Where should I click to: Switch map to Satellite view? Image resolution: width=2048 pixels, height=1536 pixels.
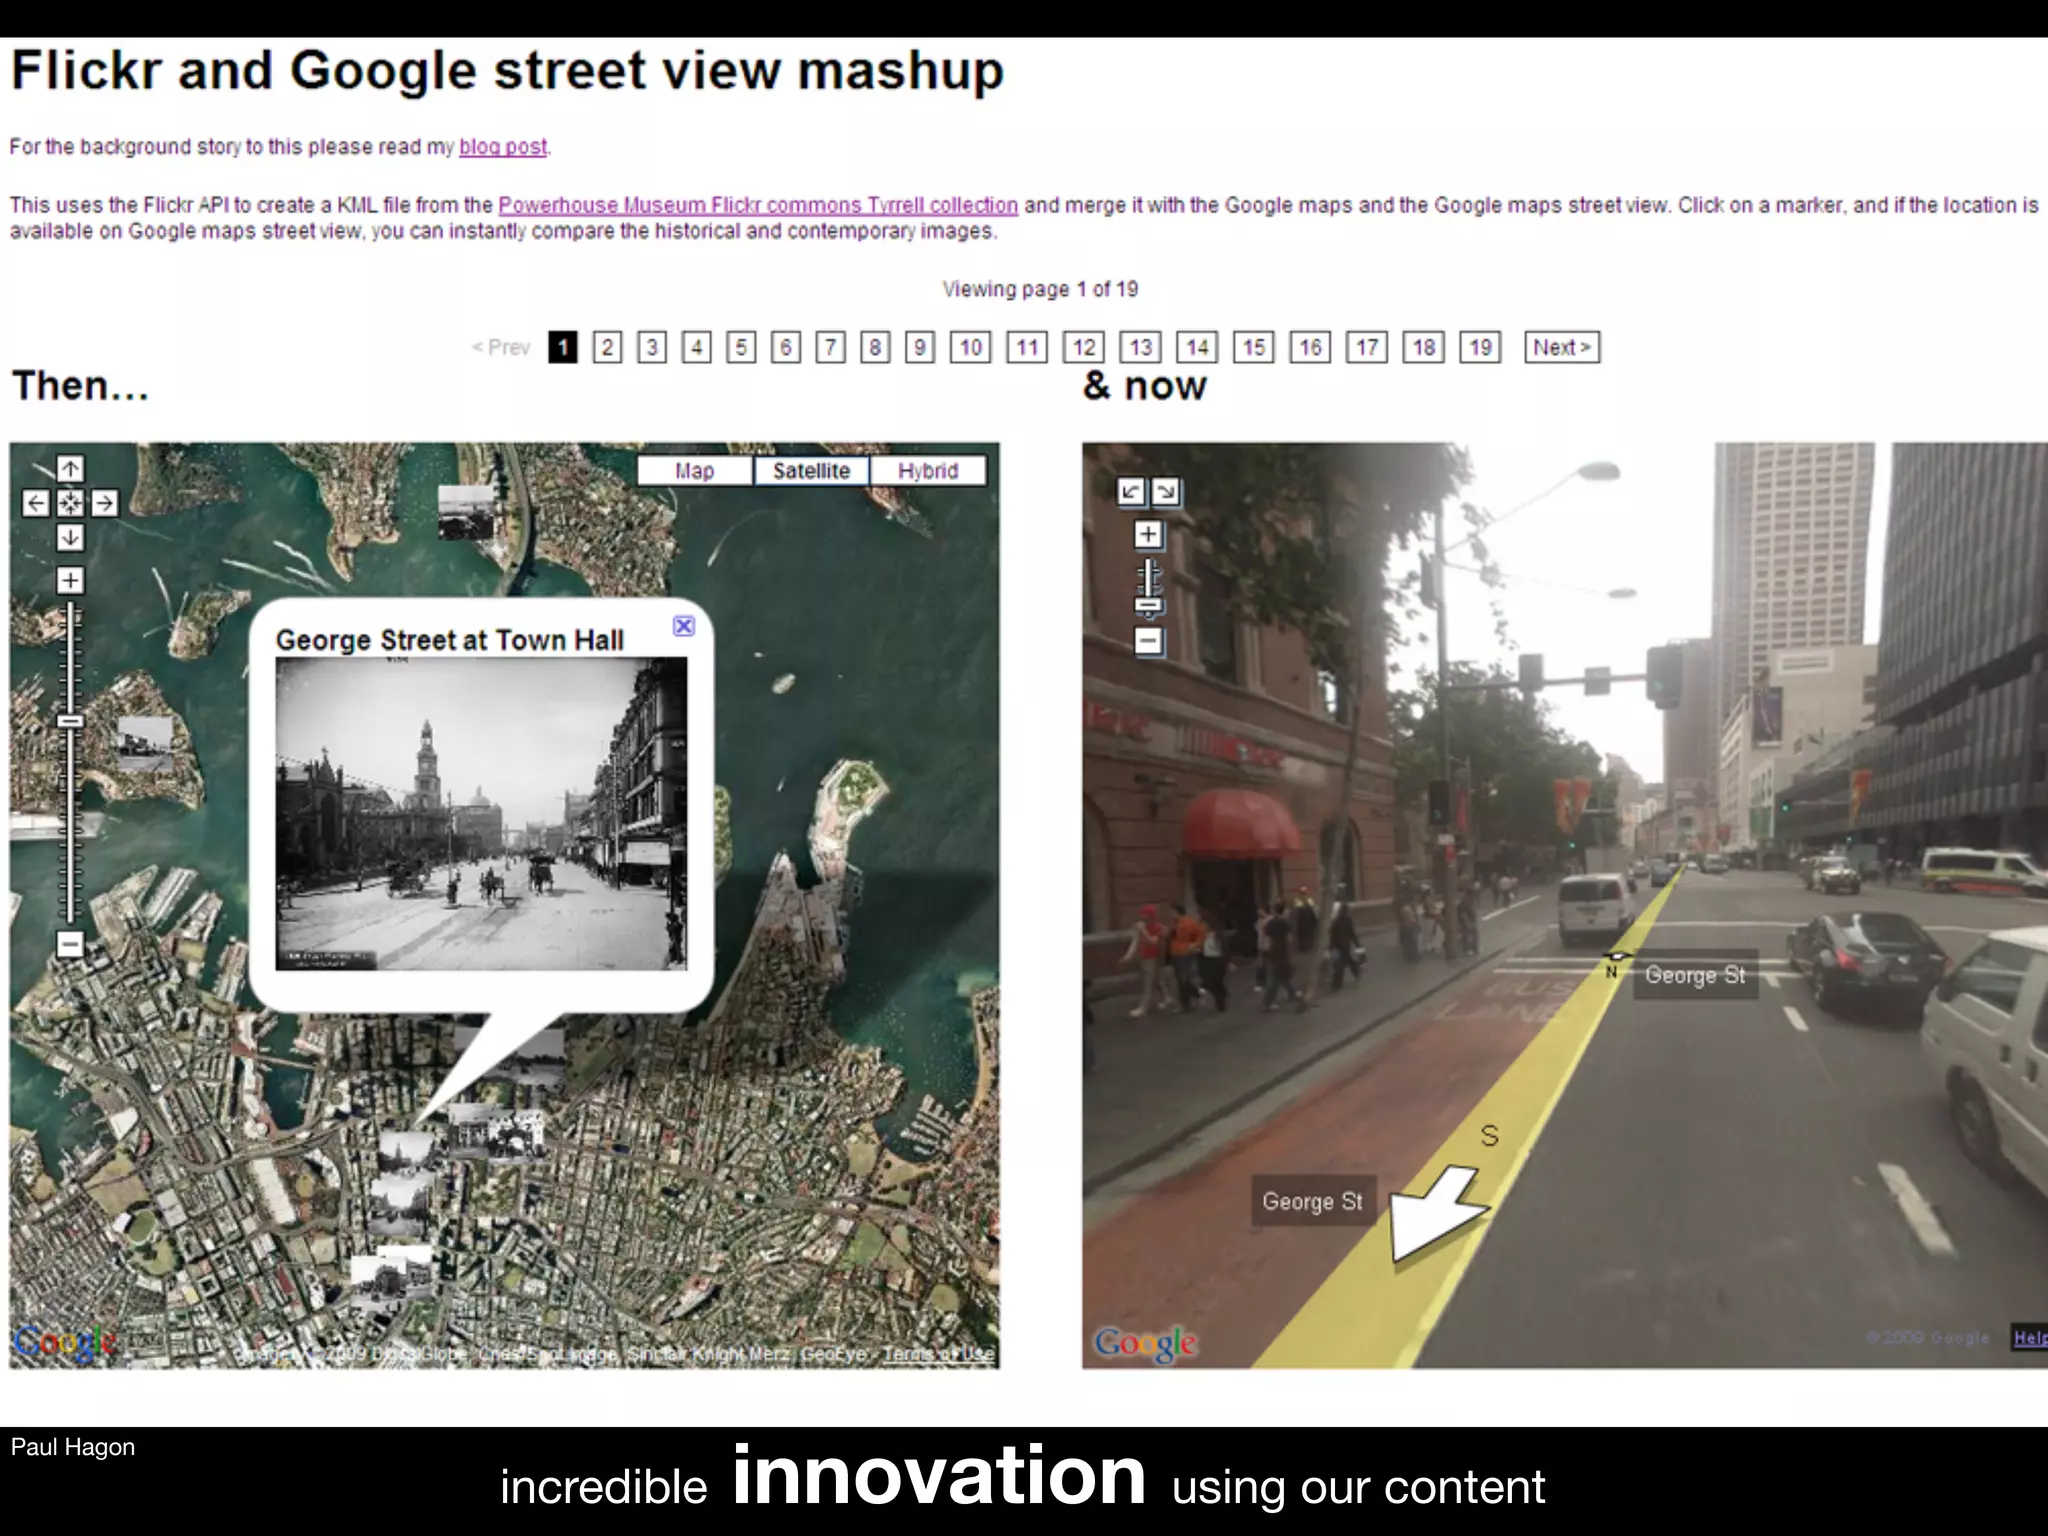pyautogui.click(x=811, y=471)
